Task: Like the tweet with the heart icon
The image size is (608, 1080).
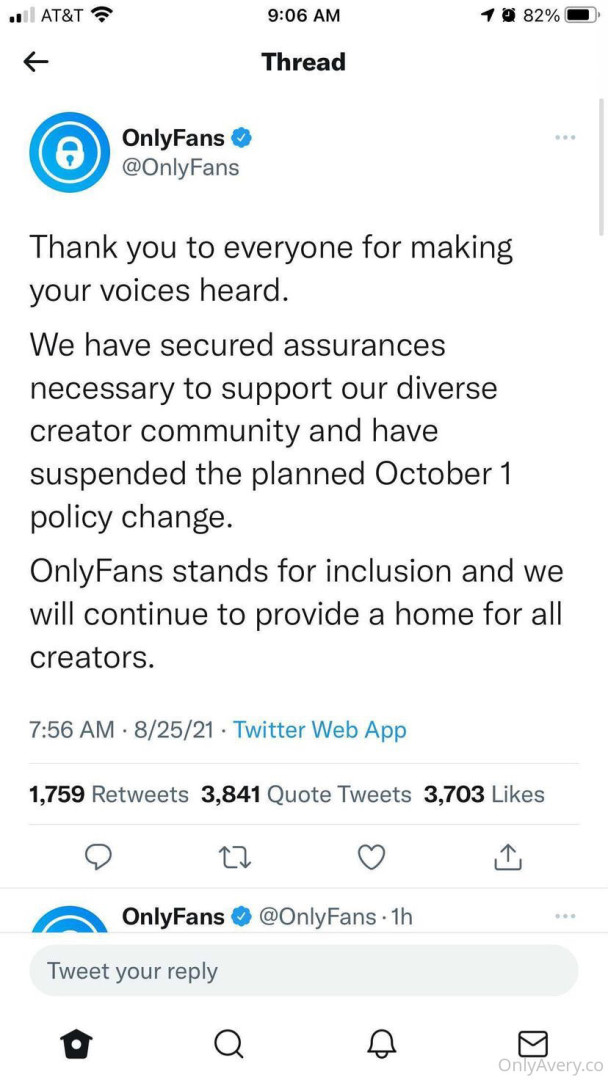Action: pos(371,856)
